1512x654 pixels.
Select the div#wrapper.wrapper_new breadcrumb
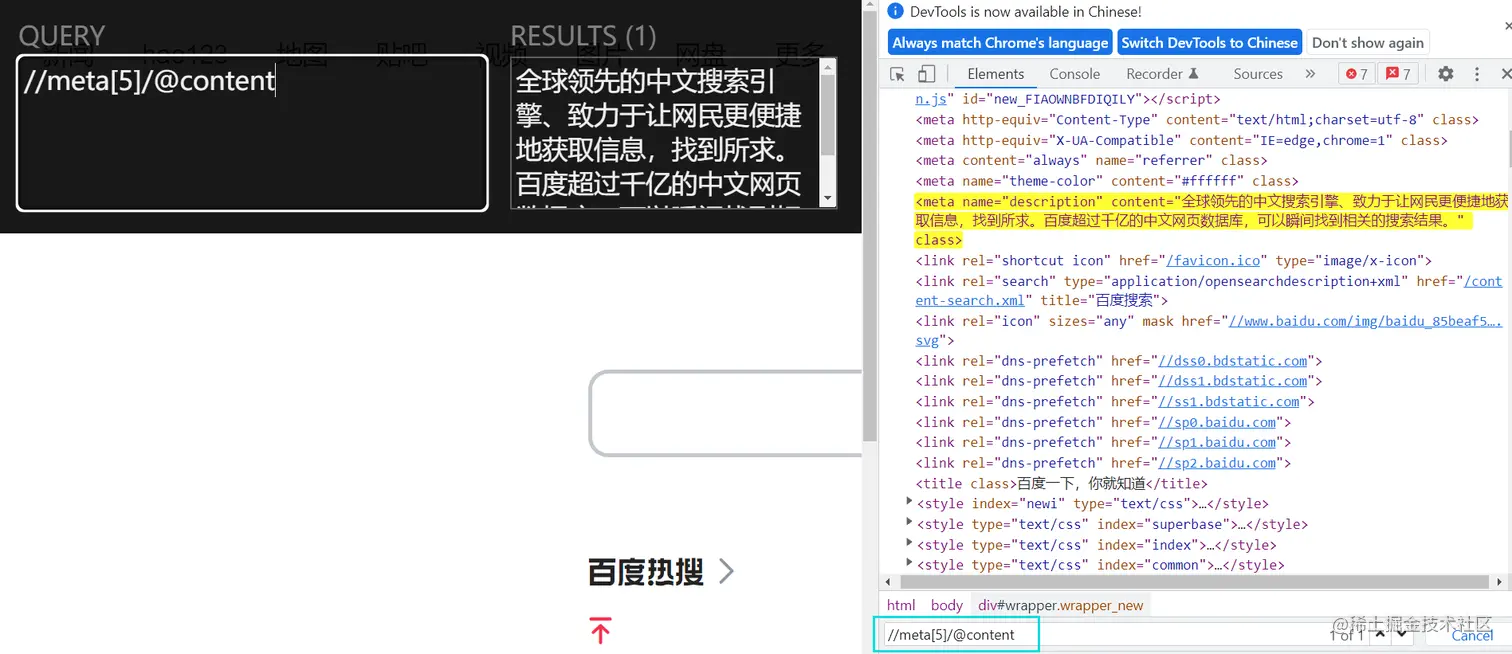[x=1060, y=605]
